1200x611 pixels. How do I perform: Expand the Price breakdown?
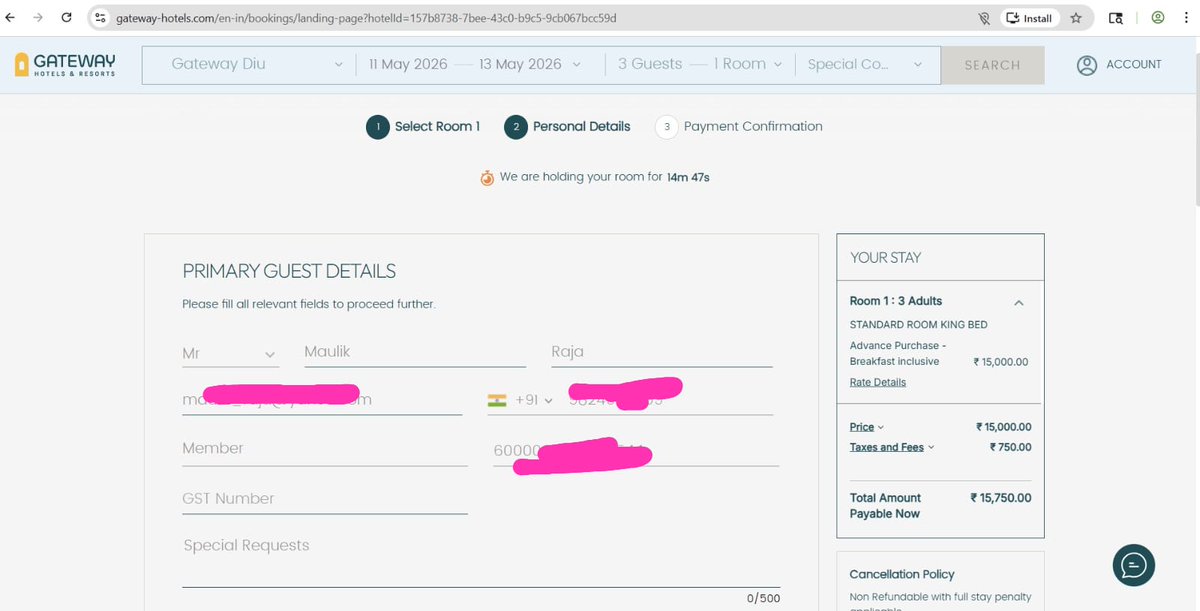click(867, 427)
